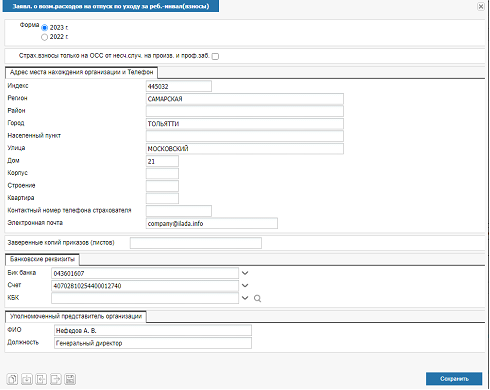490x390 pixels.
Task: Click the copy documents icon at bottom left
Action: coord(12,379)
